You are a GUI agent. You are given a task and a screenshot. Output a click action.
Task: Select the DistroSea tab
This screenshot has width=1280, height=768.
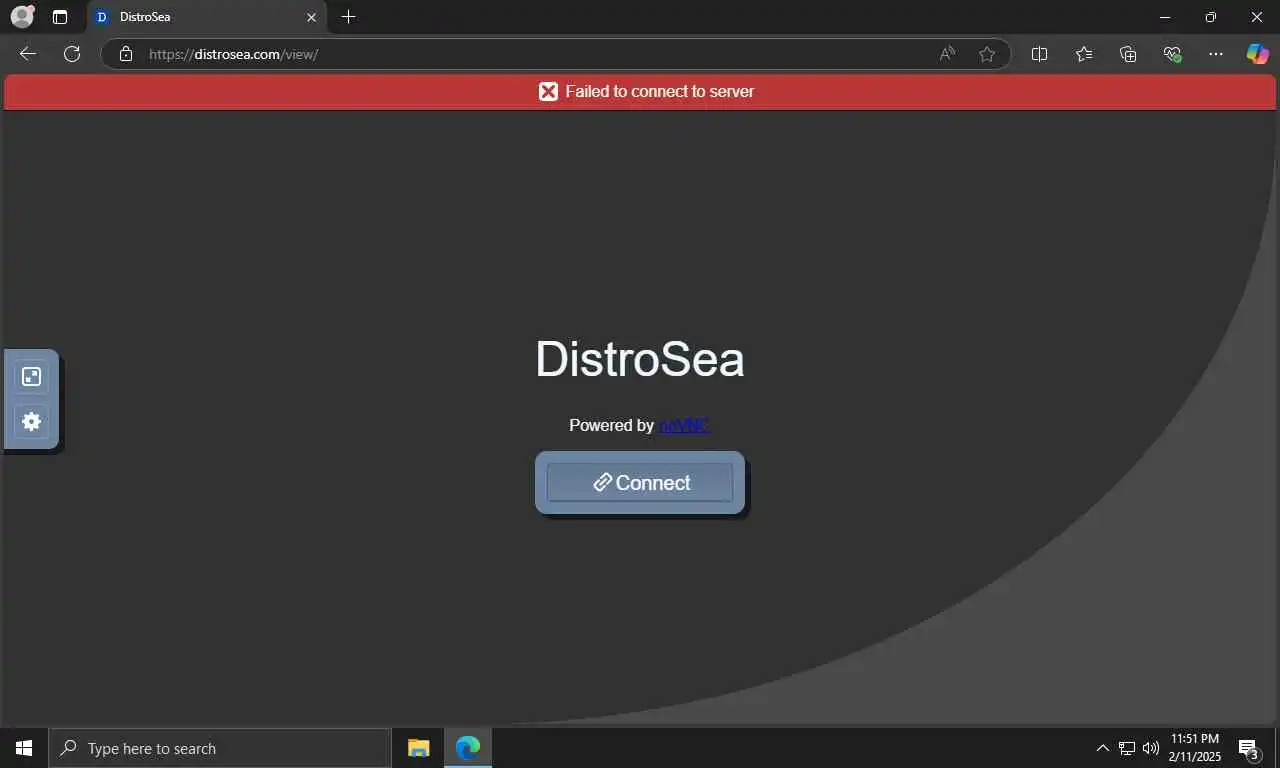click(x=207, y=17)
